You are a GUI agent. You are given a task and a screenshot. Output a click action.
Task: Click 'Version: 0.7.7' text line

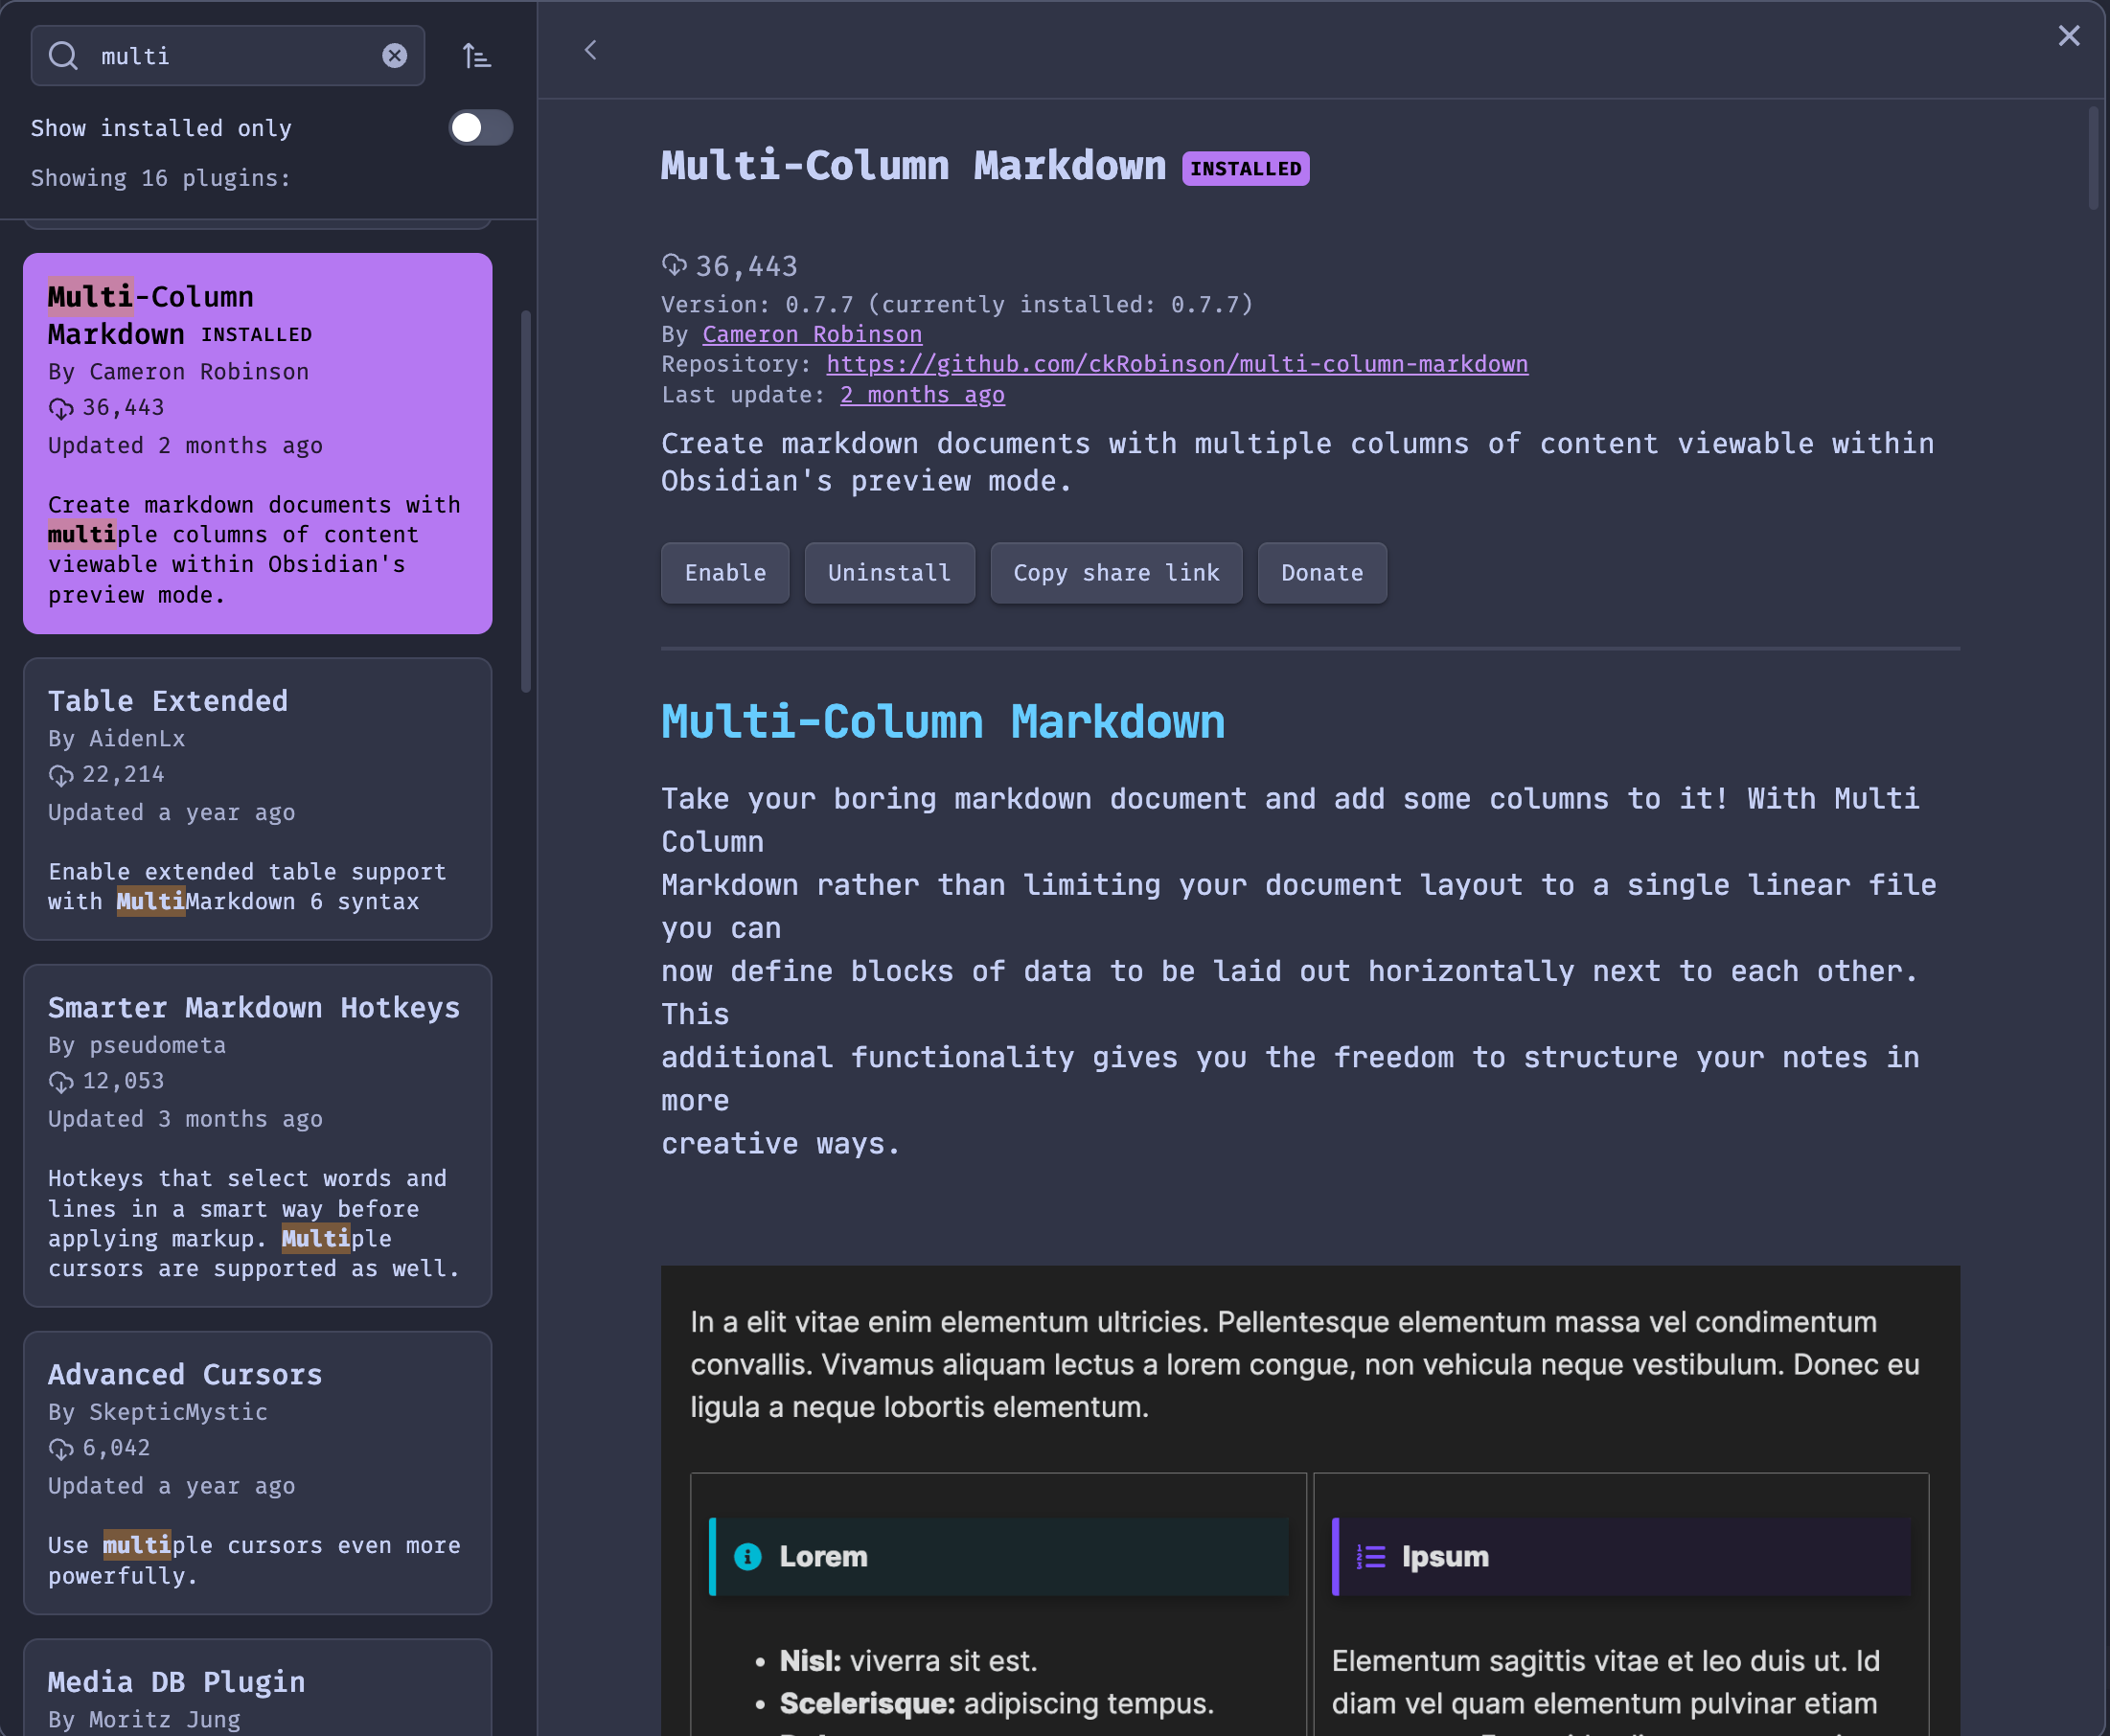click(957, 305)
